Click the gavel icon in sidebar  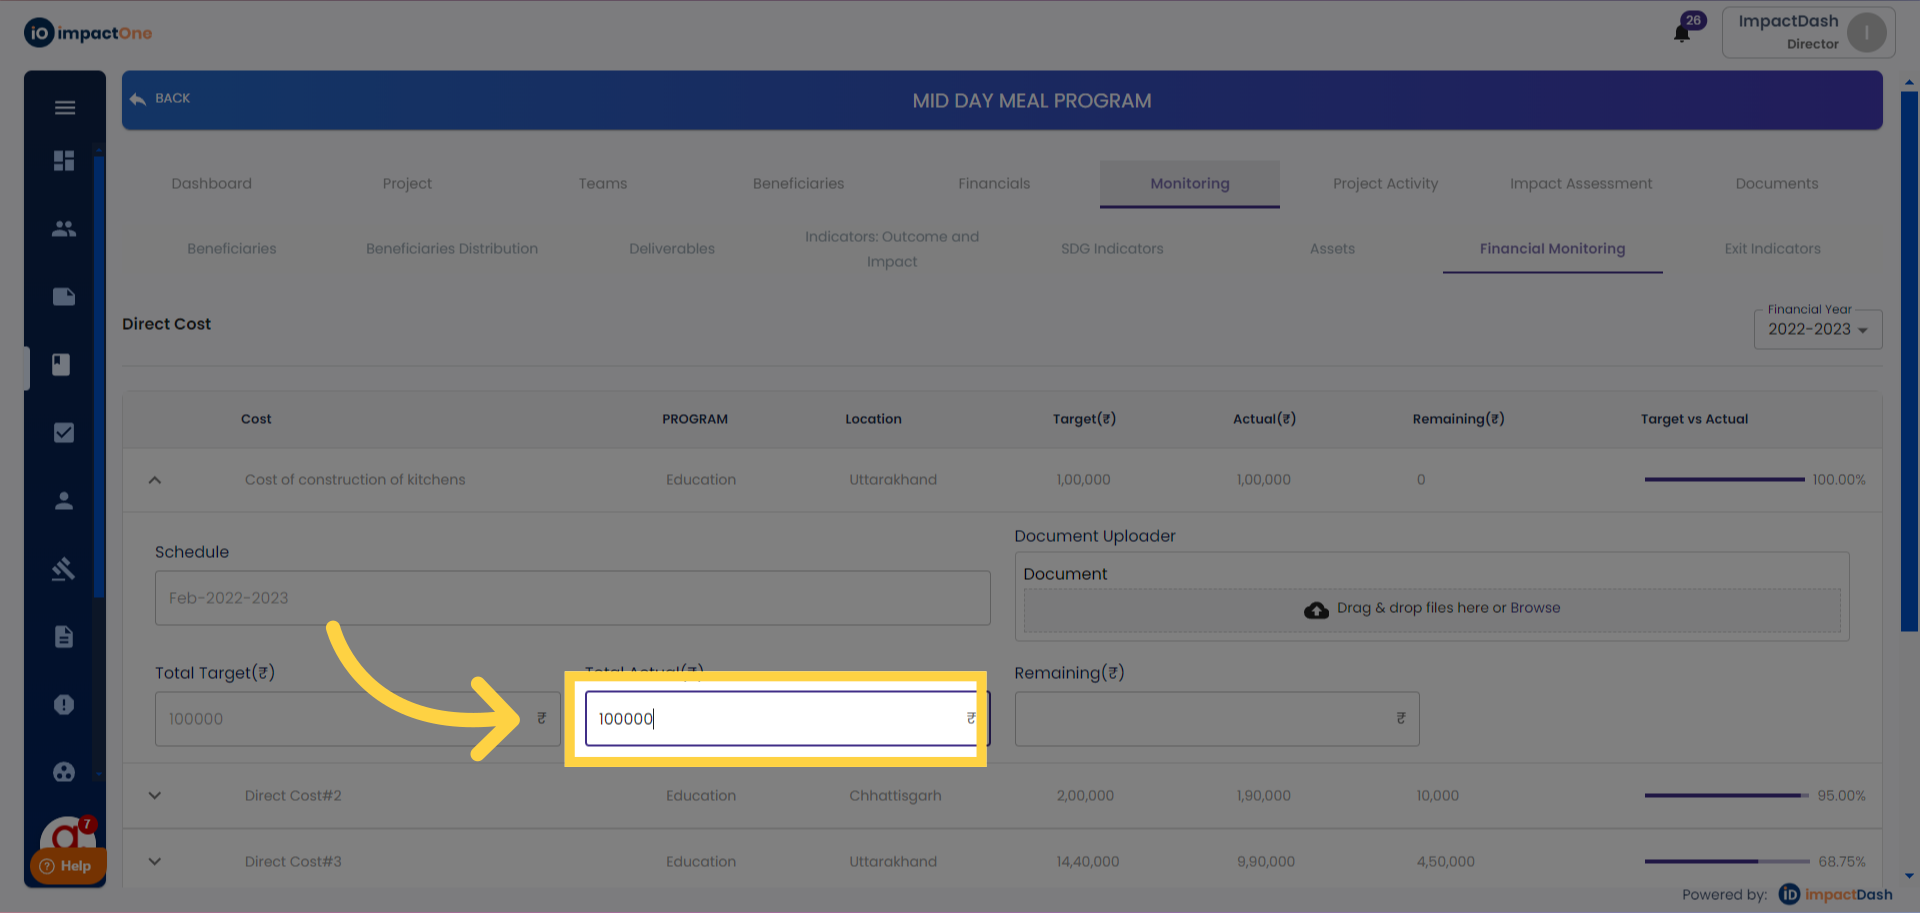coord(64,569)
